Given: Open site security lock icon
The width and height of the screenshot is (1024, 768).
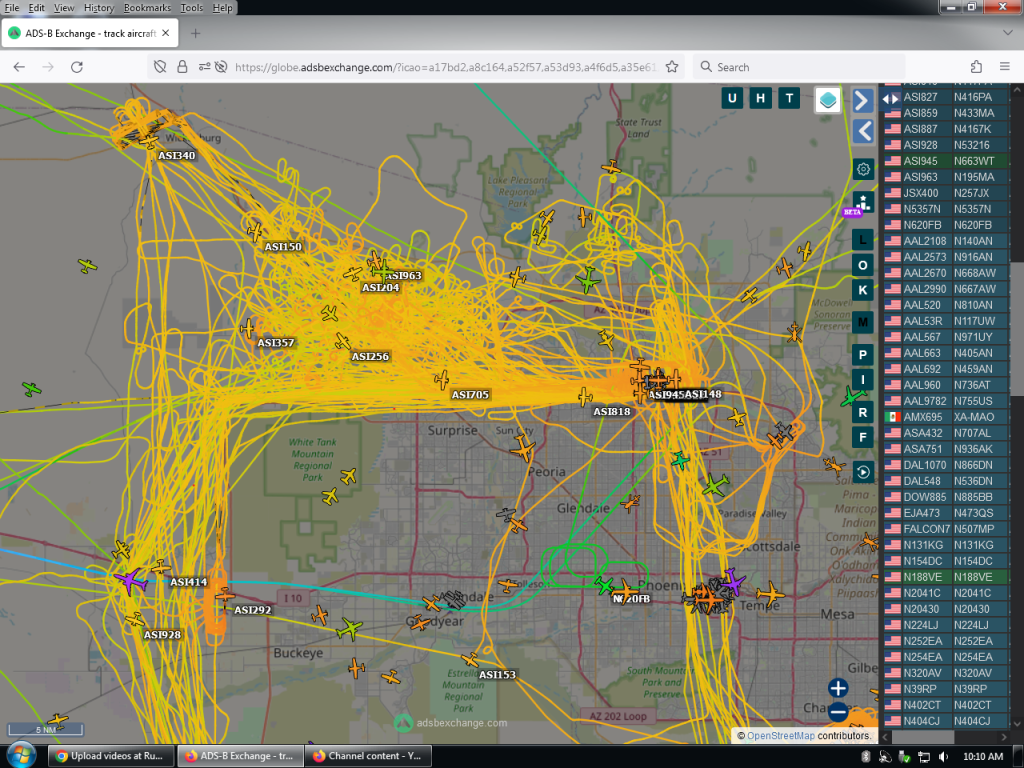Looking at the screenshot, I should pos(182,67).
